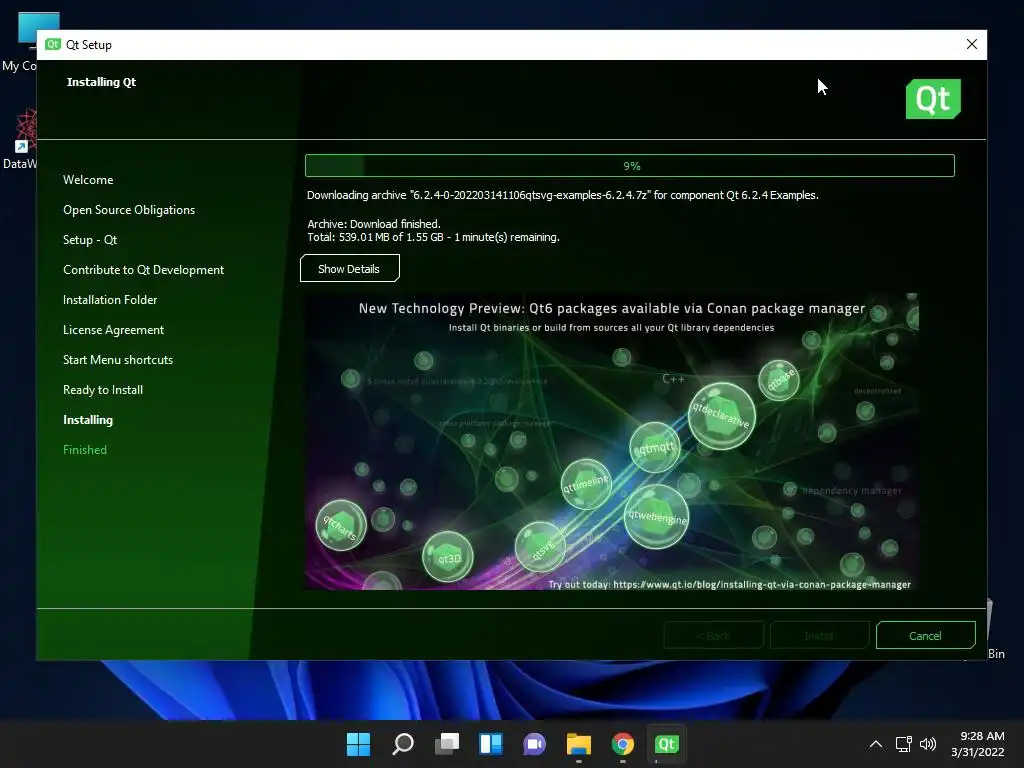Select the Welcome step in sidebar
The height and width of the screenshot is (768, 1024).
[88, 180]
